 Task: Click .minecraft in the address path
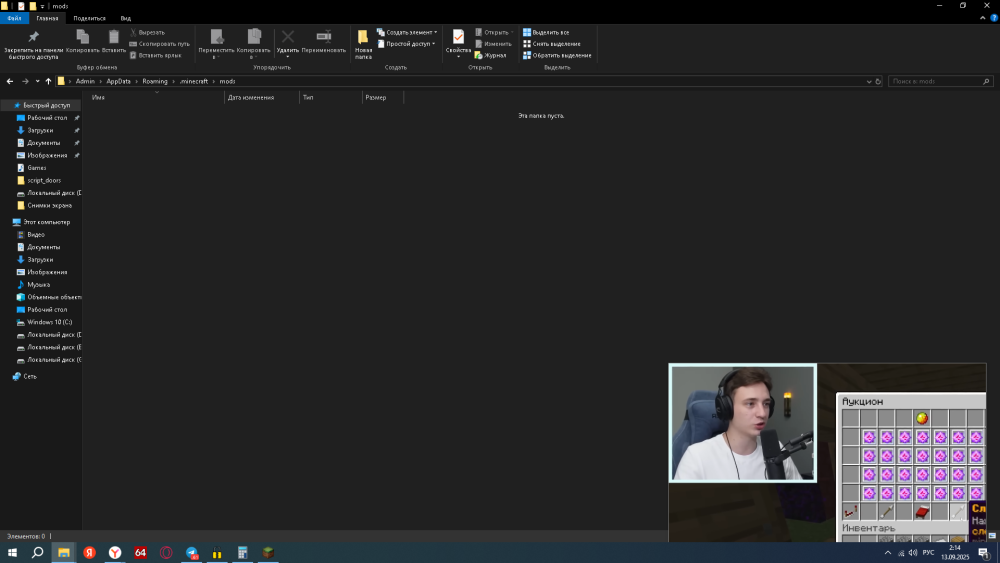coord(194,81)
